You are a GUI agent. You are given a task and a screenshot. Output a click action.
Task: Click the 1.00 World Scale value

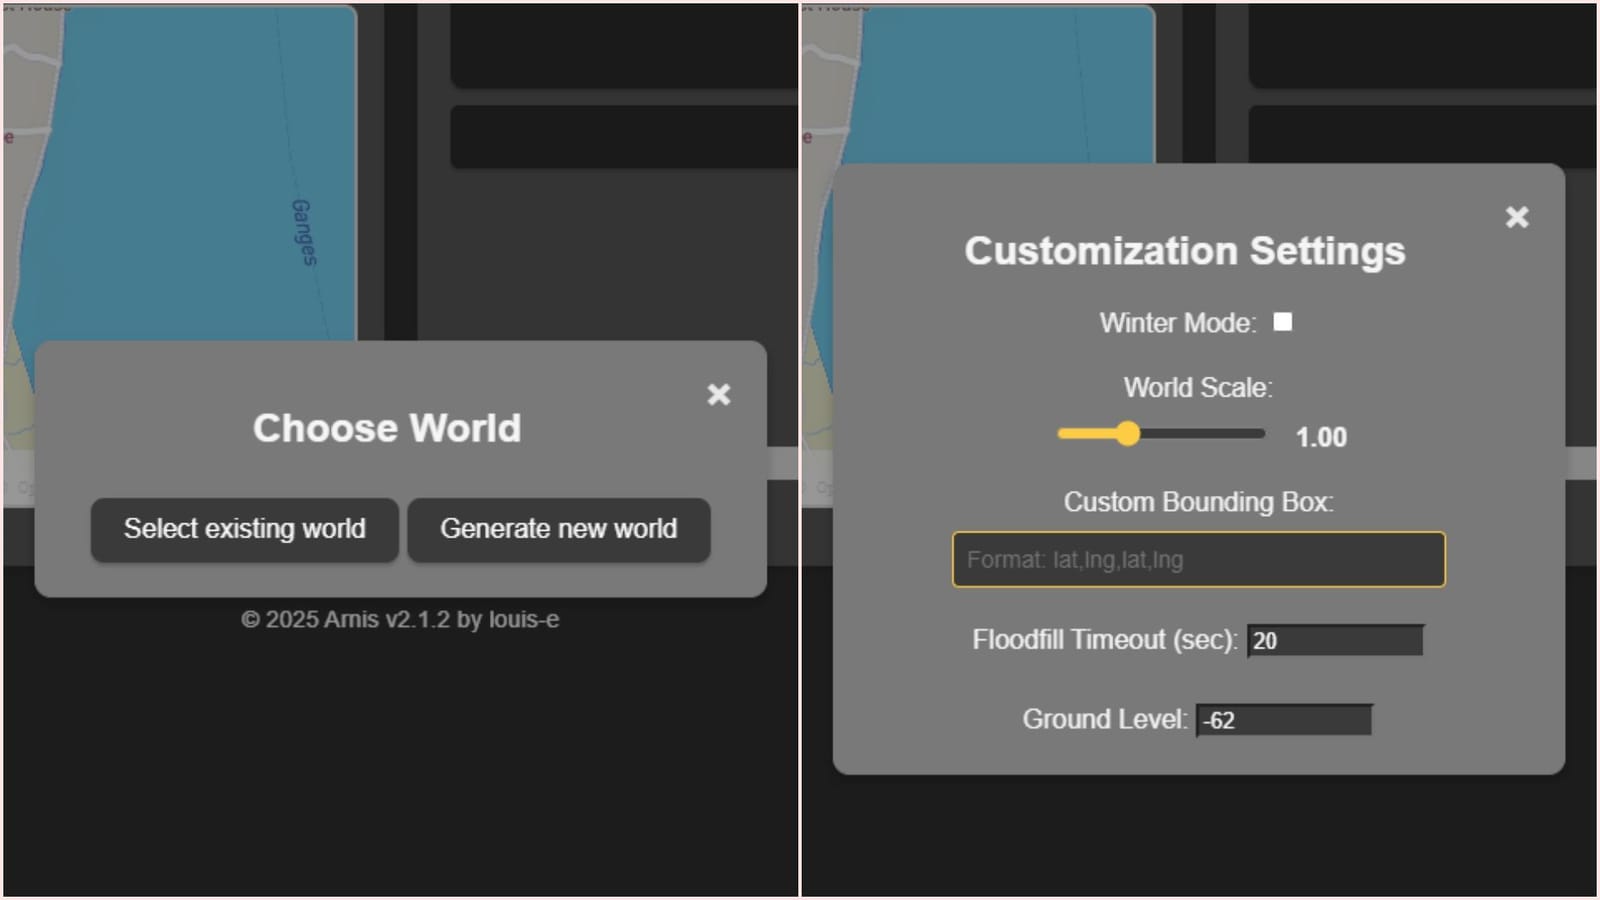1320,437
